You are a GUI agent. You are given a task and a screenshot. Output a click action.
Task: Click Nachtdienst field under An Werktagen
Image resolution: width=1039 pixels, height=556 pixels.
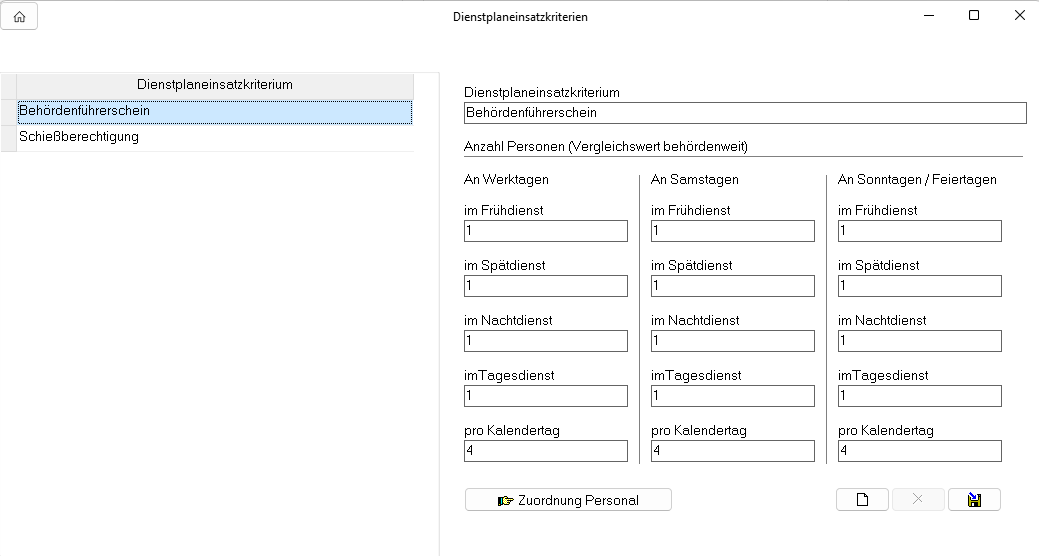pos(546,341)
